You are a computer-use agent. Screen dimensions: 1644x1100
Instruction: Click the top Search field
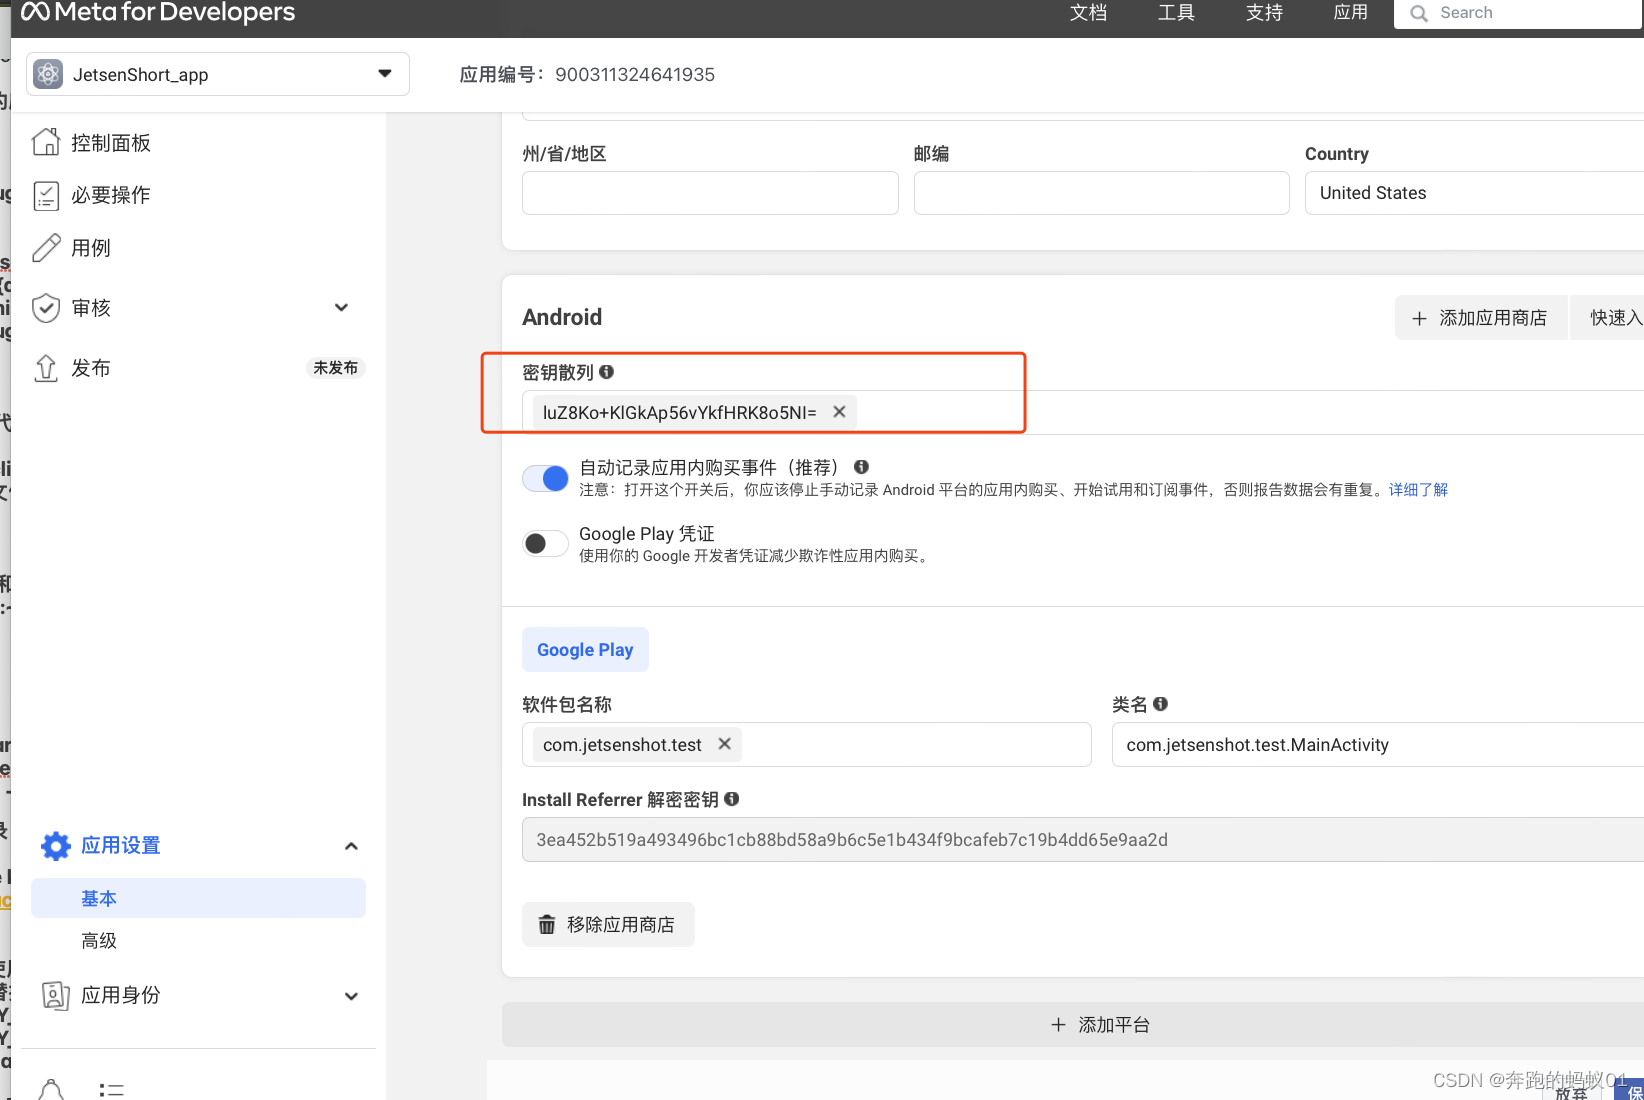tap(1519, 13)
